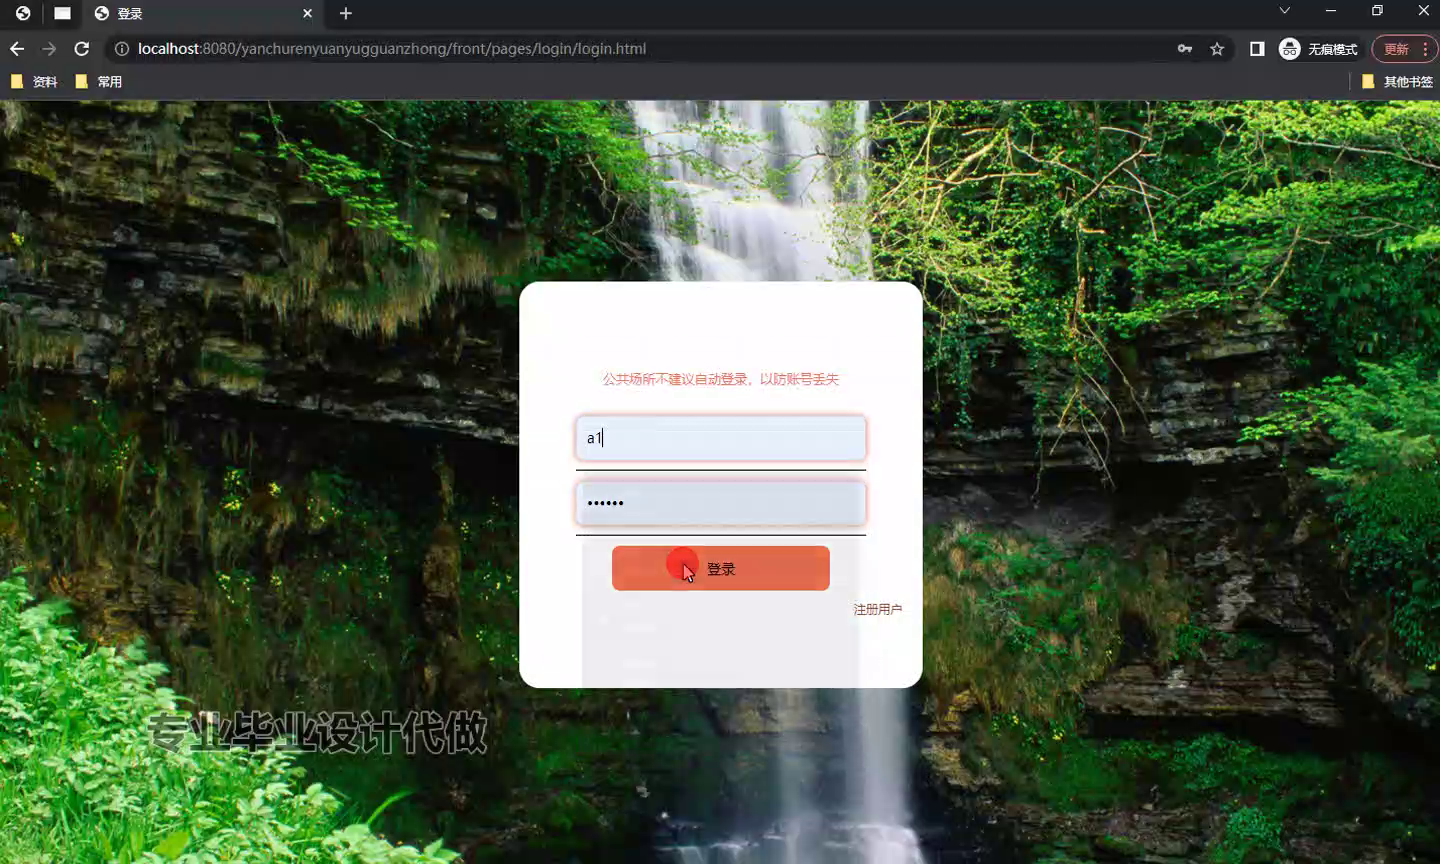Click into the password input field
This screenshot has width=1440, height=864.
tap(720, 503)
